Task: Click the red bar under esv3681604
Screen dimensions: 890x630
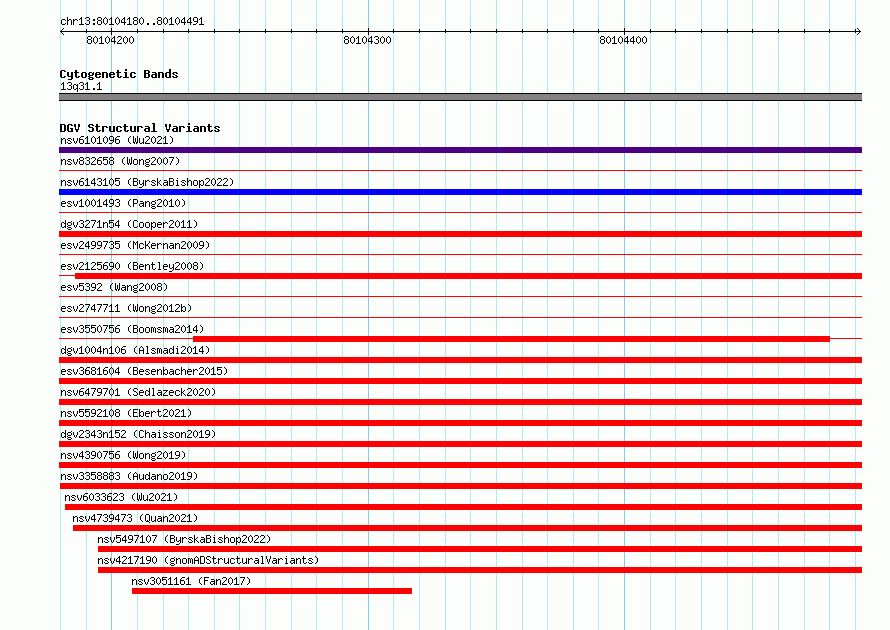Action: point(460,381)
